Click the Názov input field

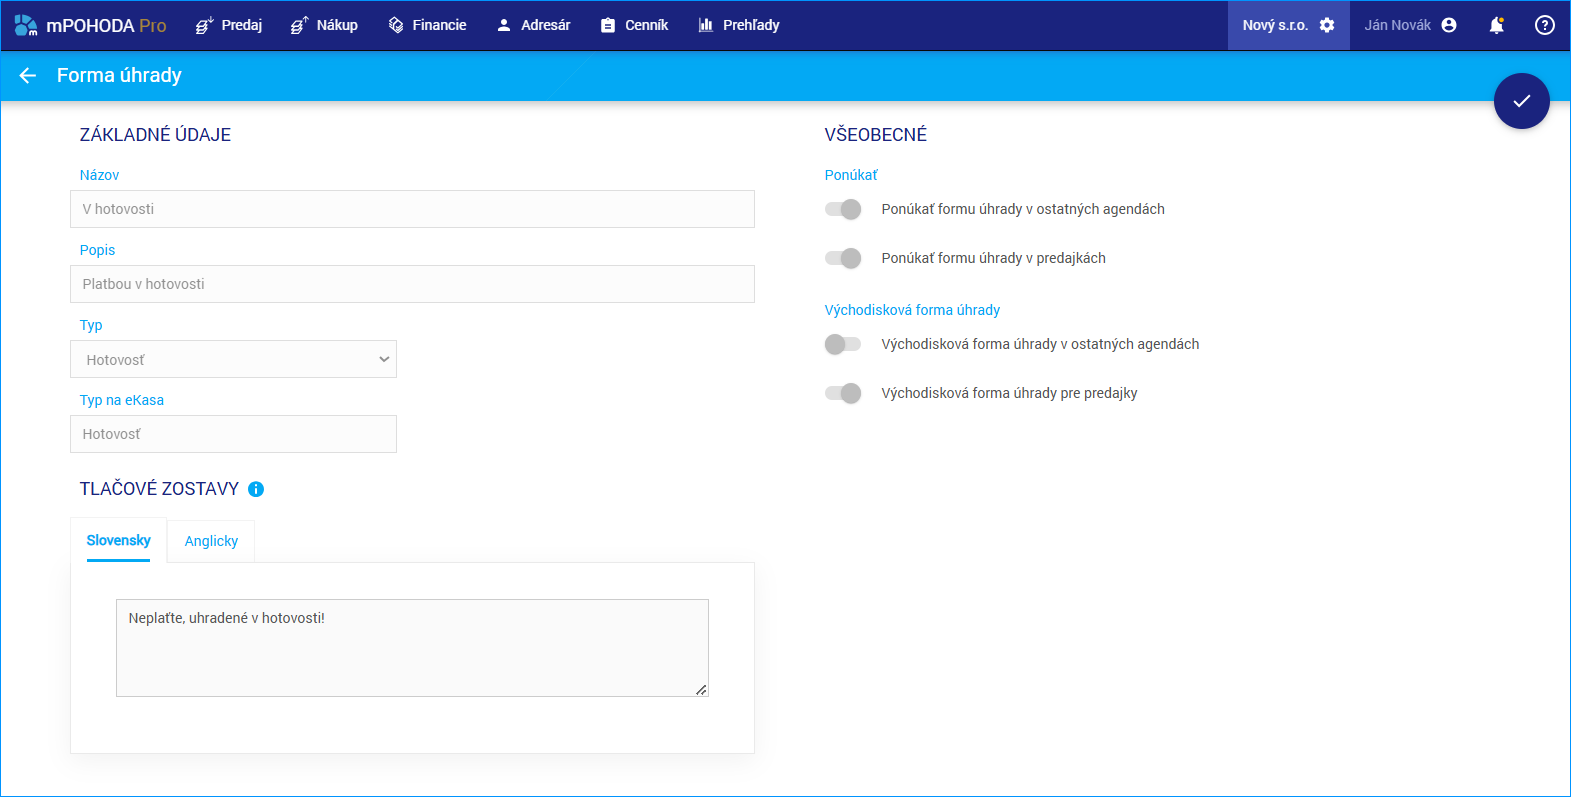click(x=412, y=209)
